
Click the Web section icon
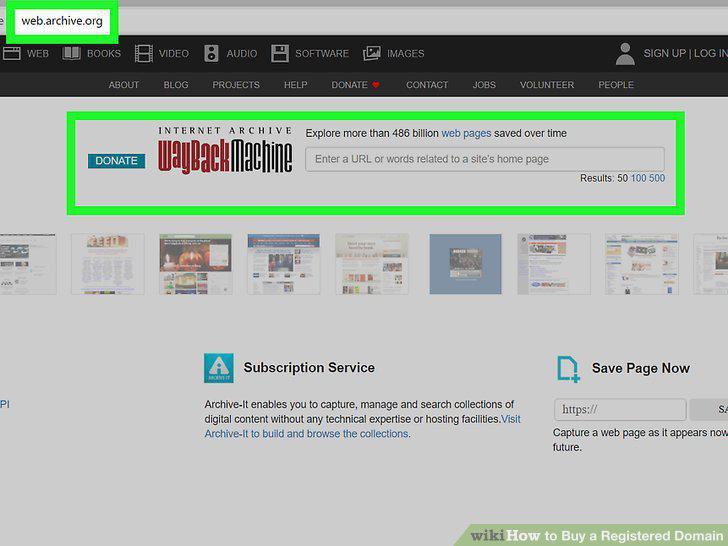point(12,53)
